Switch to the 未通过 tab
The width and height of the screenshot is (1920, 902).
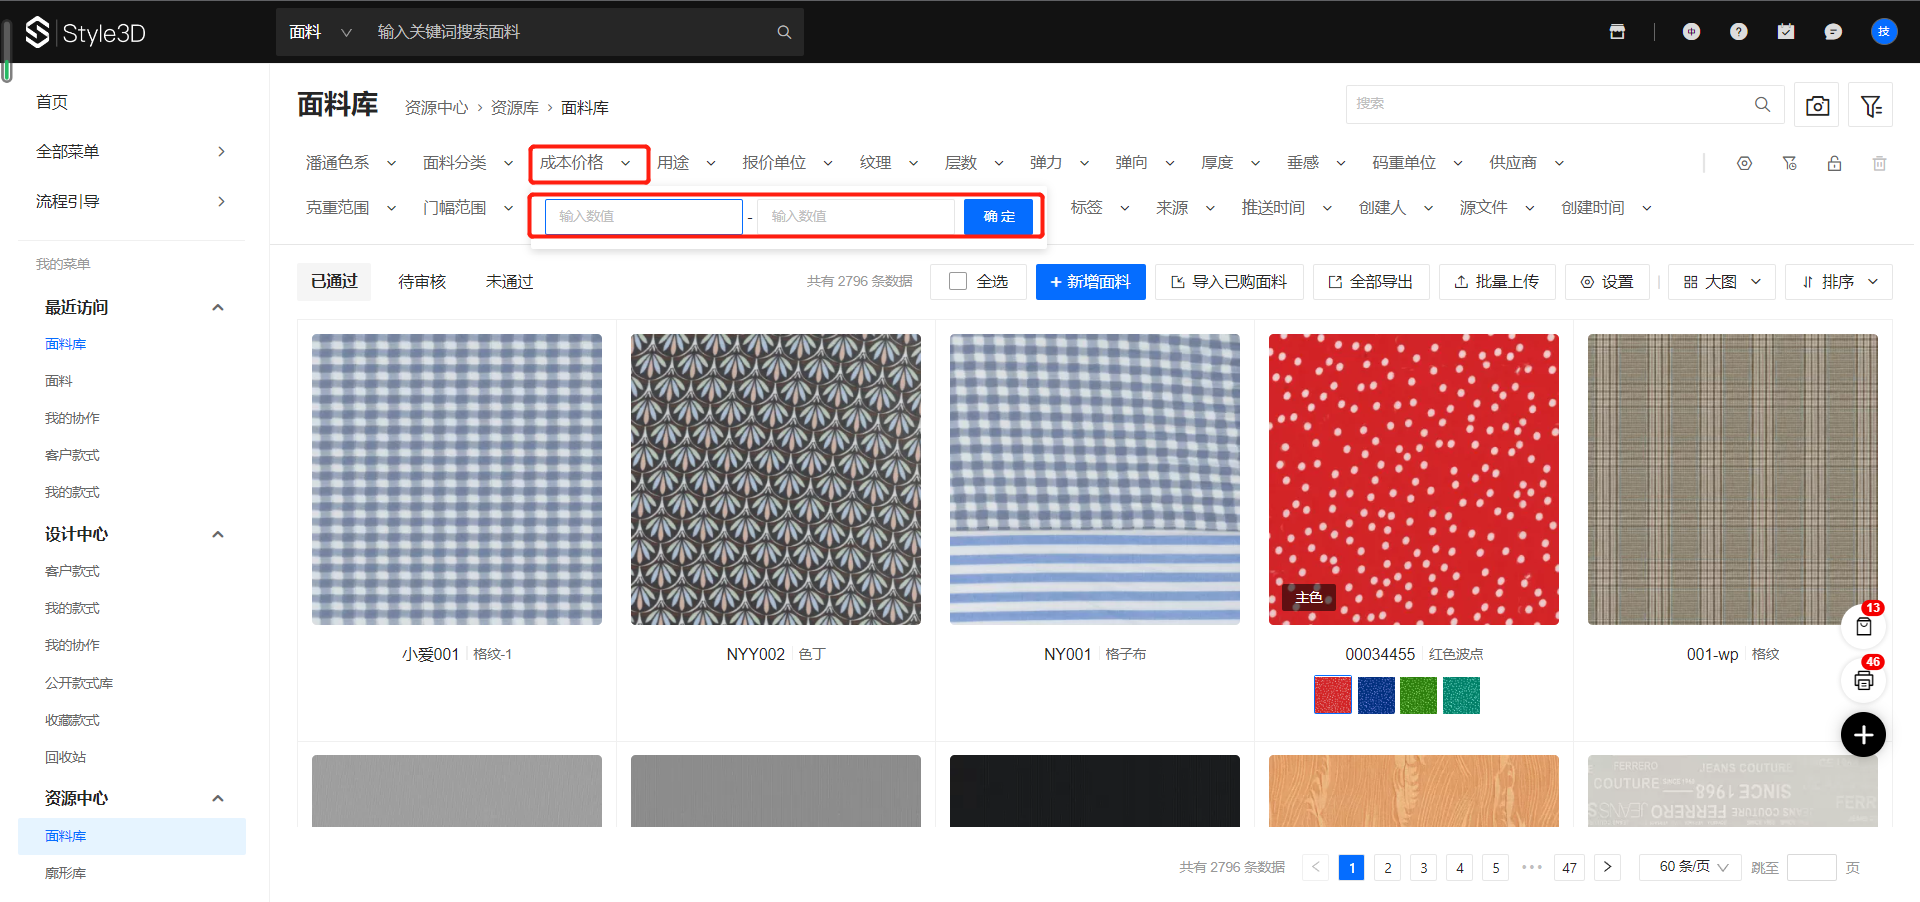click(510, 282)
